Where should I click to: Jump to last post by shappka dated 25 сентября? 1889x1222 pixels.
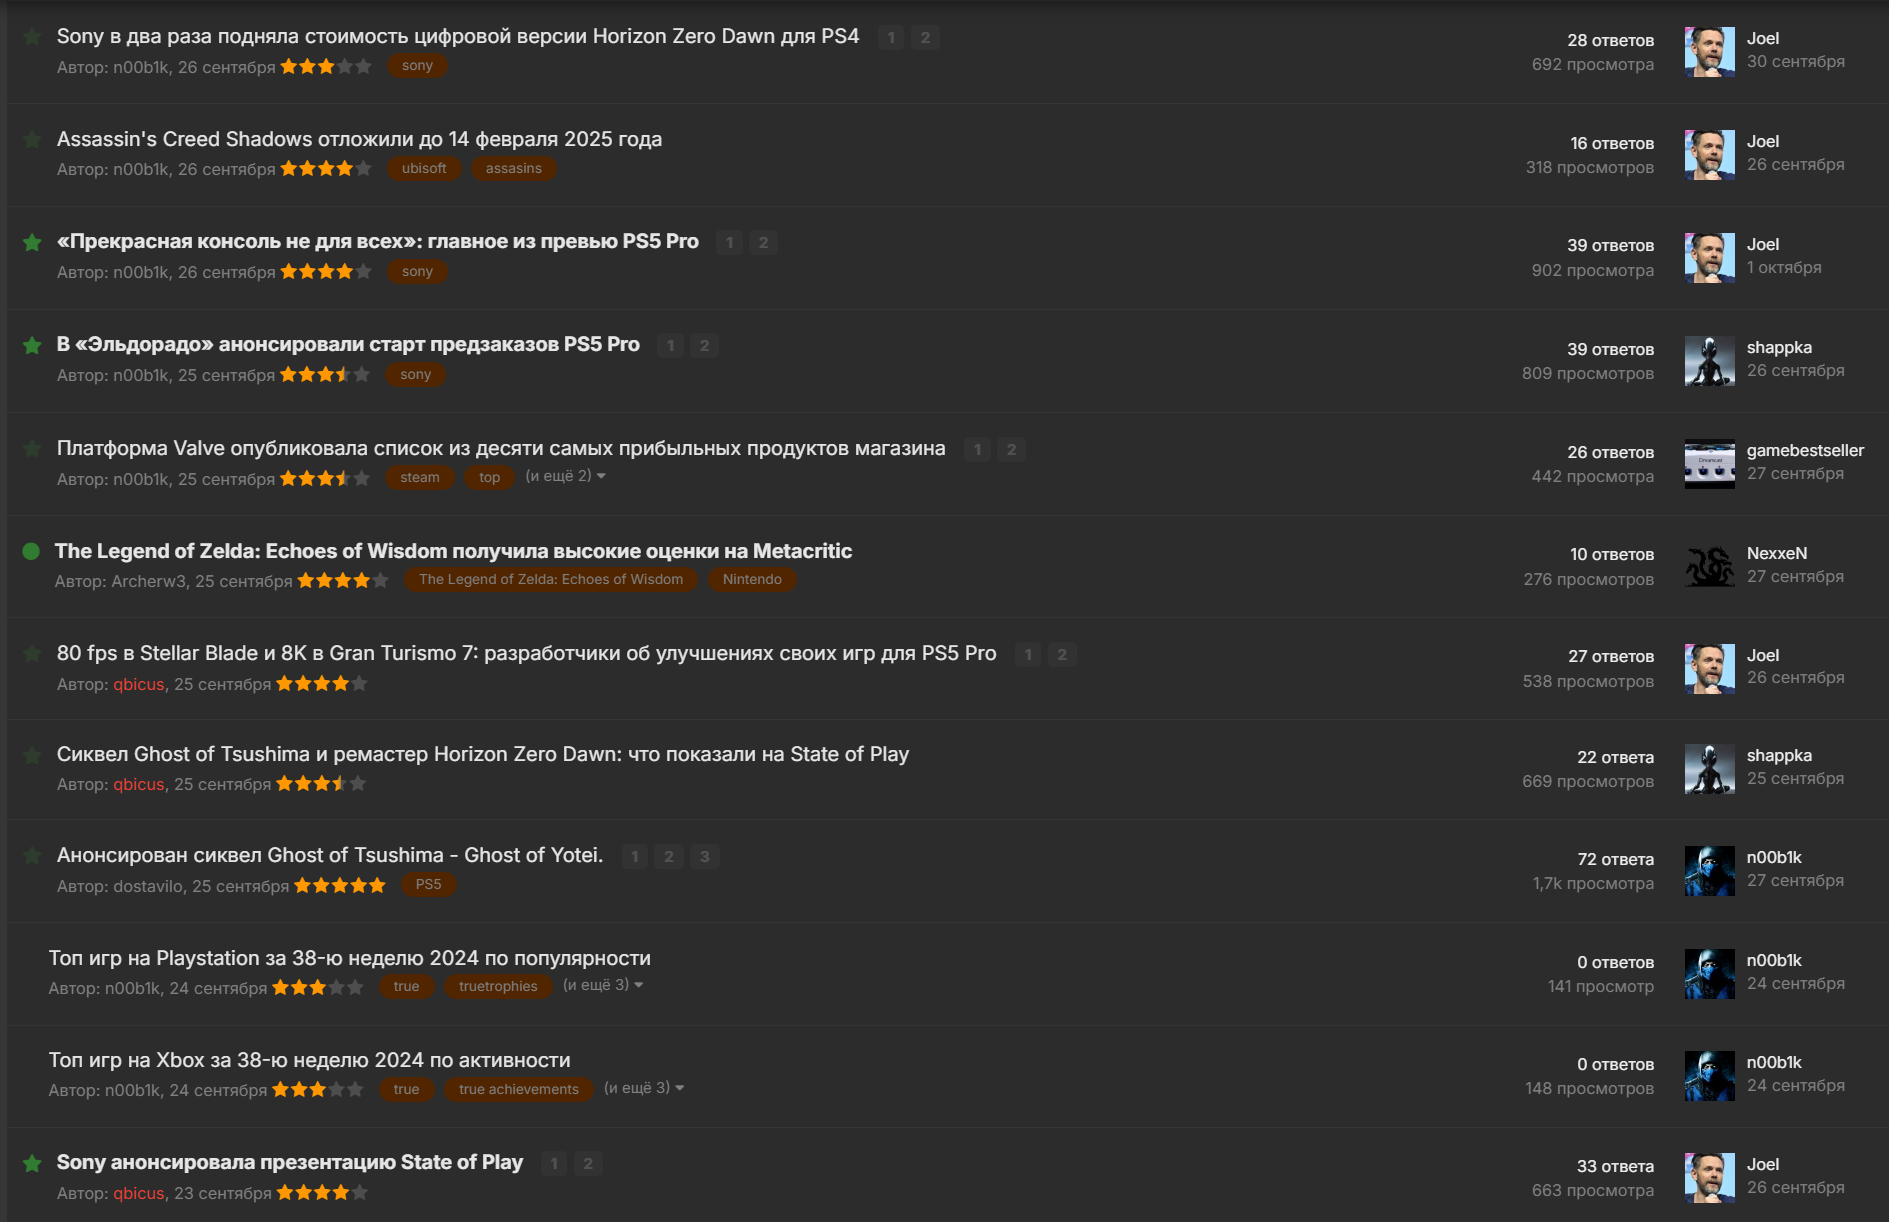coord(1795,779)
